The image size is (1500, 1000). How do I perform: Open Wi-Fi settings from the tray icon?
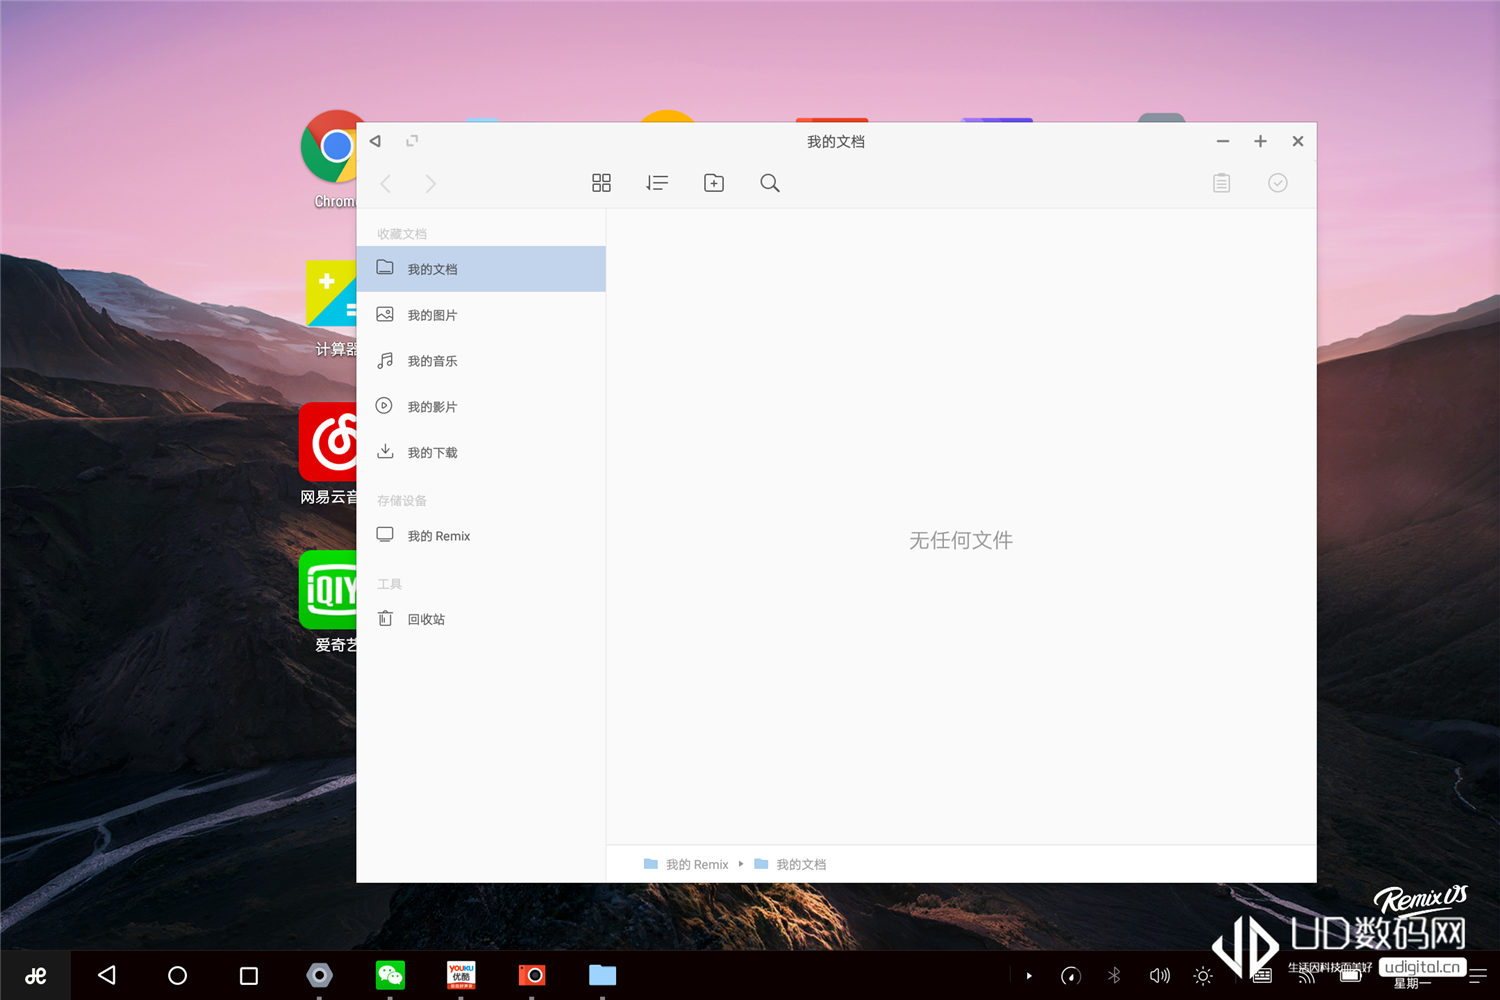(x=1307, y=976)
